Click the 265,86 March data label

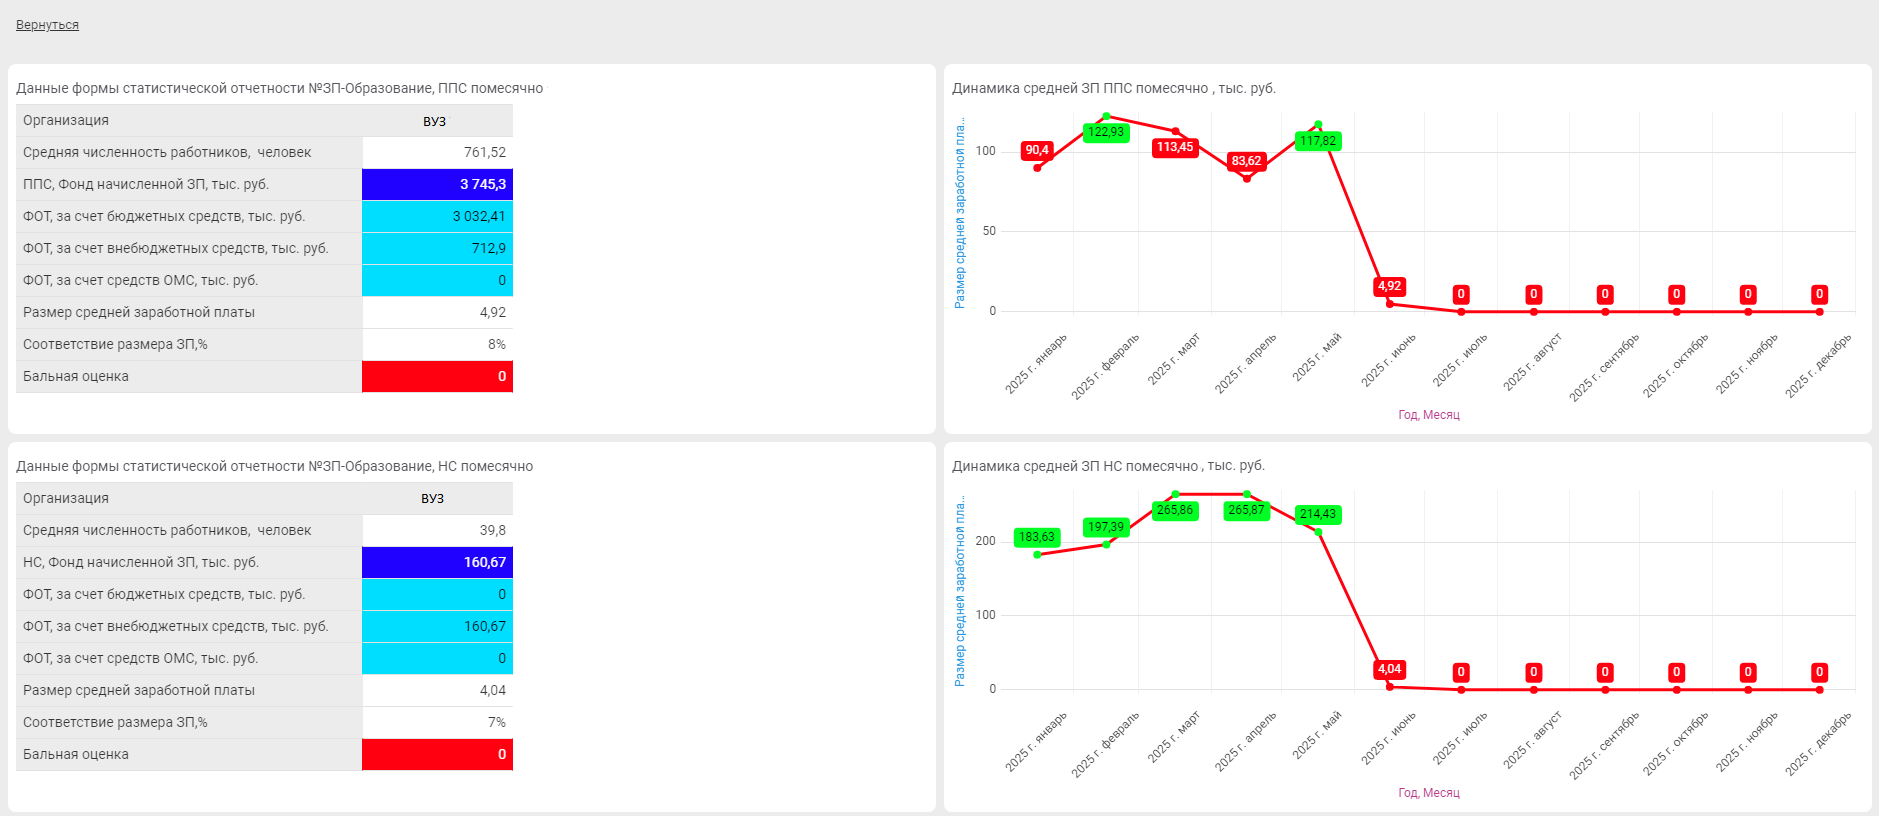[x=1175, y=510]
